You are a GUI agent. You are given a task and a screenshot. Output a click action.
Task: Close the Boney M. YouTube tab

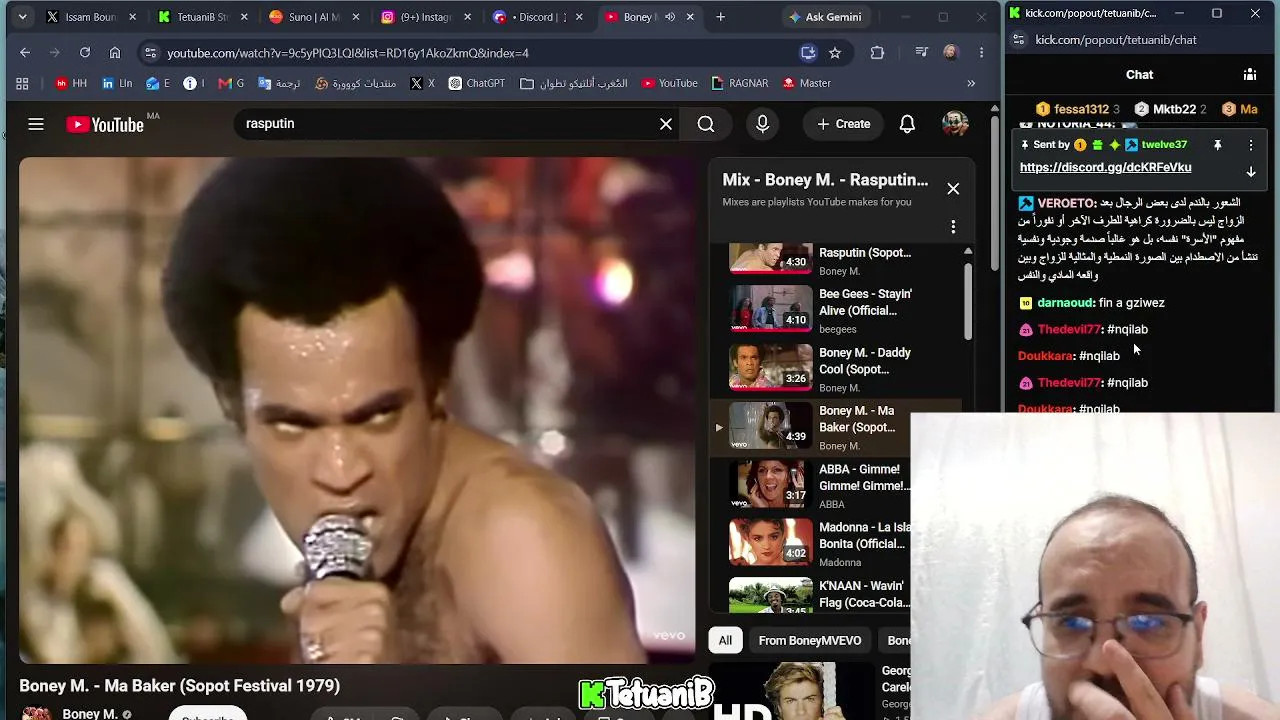690,17
